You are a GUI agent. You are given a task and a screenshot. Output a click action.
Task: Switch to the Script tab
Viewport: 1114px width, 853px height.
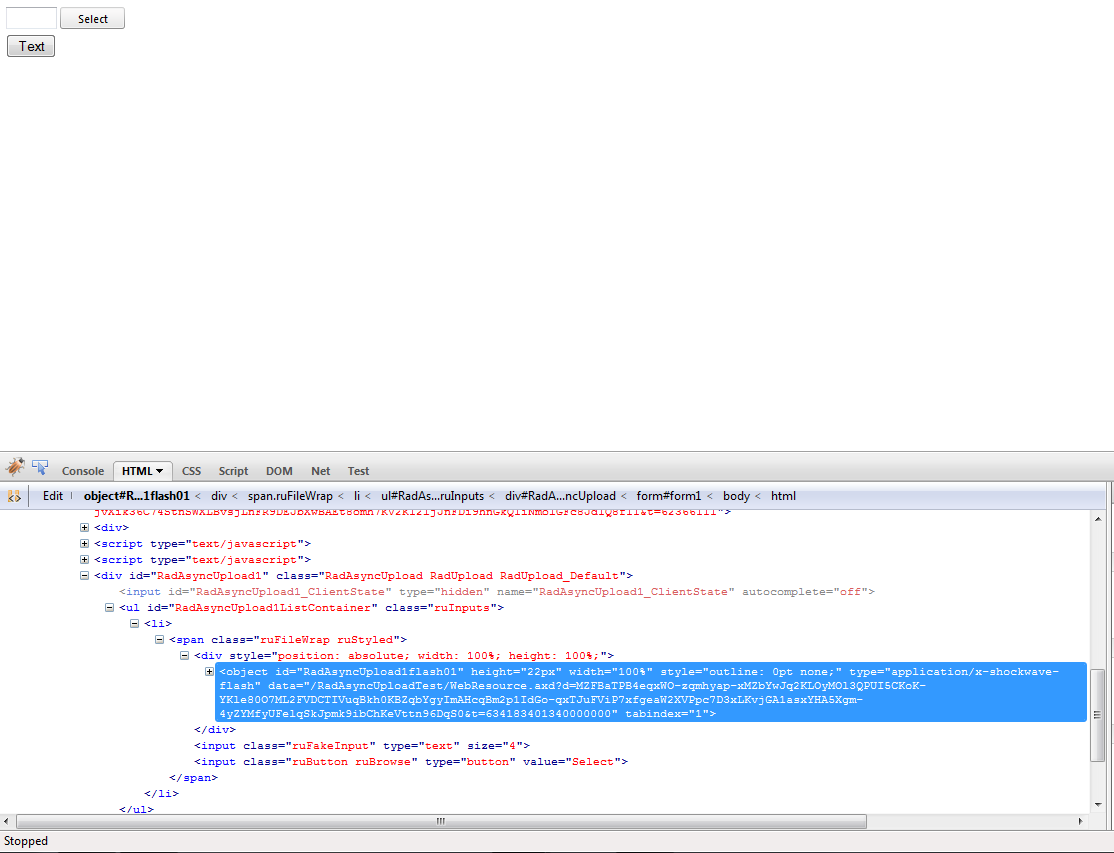tap(233, 471)
